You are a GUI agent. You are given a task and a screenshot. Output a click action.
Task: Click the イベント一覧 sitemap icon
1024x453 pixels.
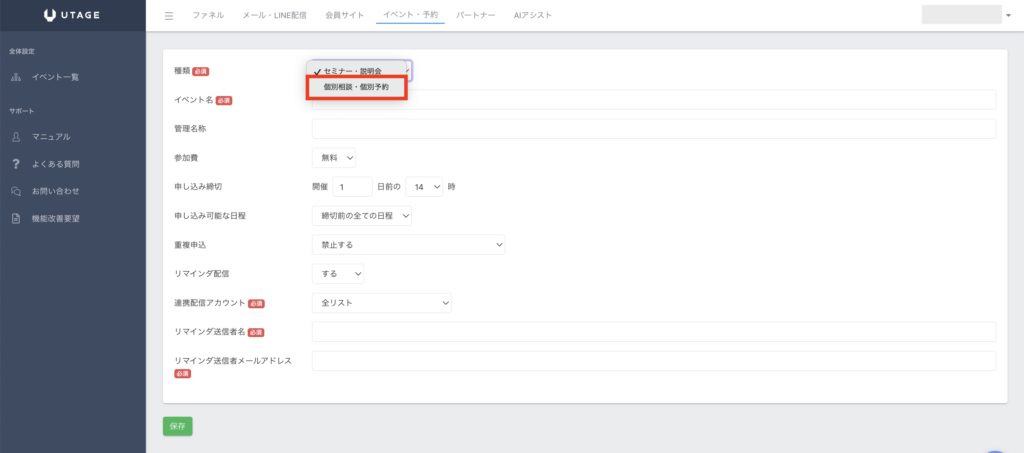(x=16, y=77)
